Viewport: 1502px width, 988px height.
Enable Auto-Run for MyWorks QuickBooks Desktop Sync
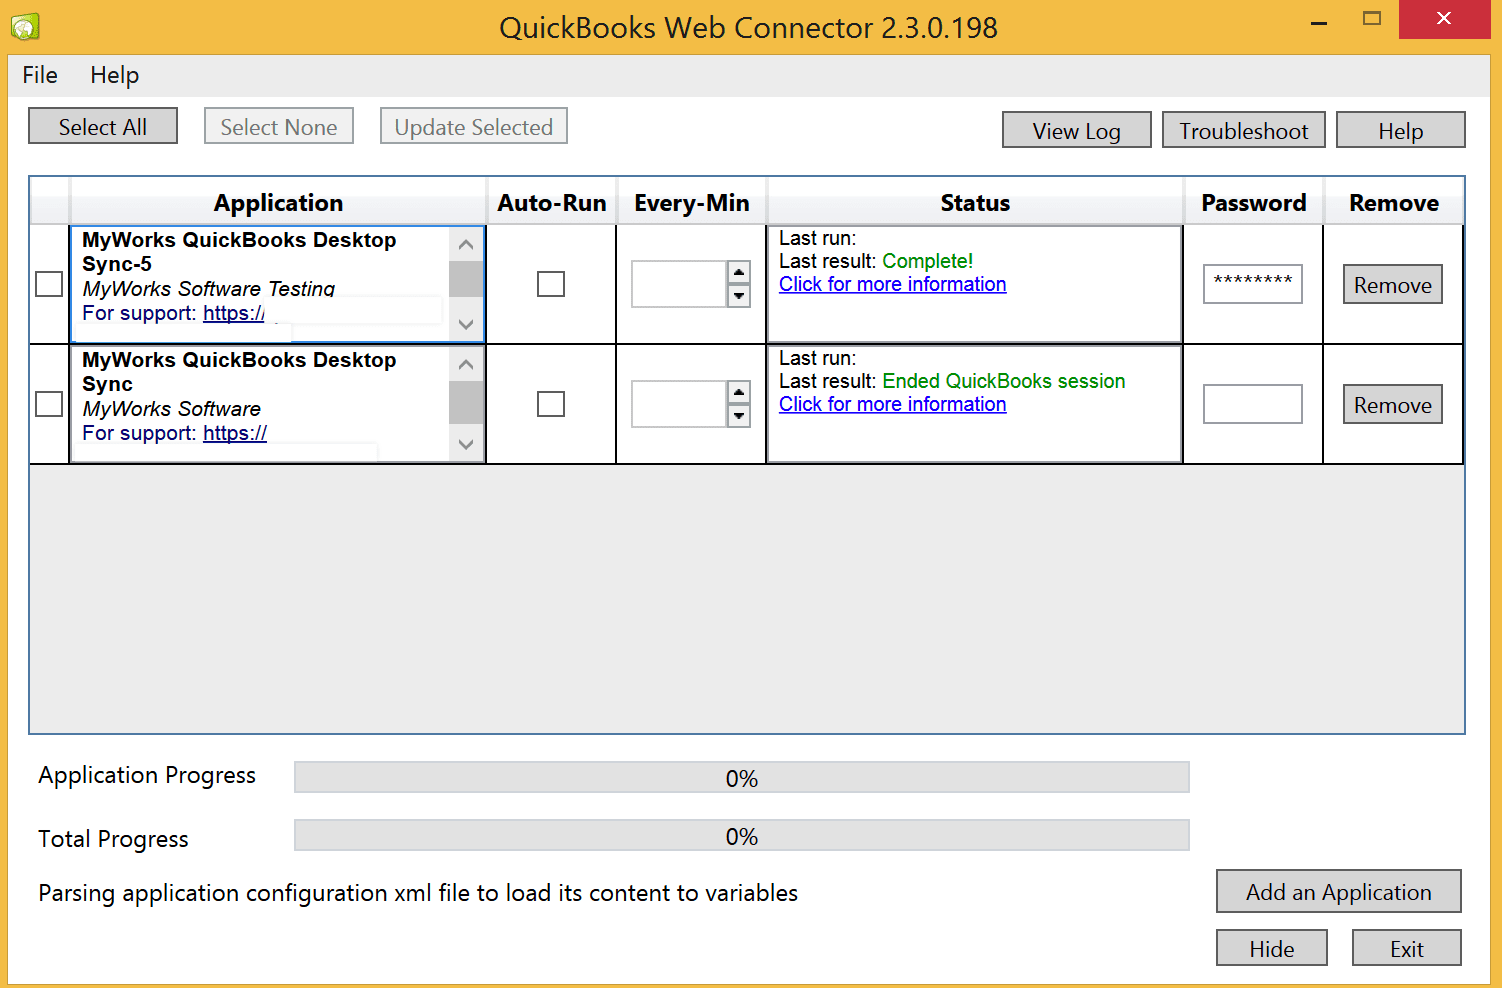(x=551, y=404)
